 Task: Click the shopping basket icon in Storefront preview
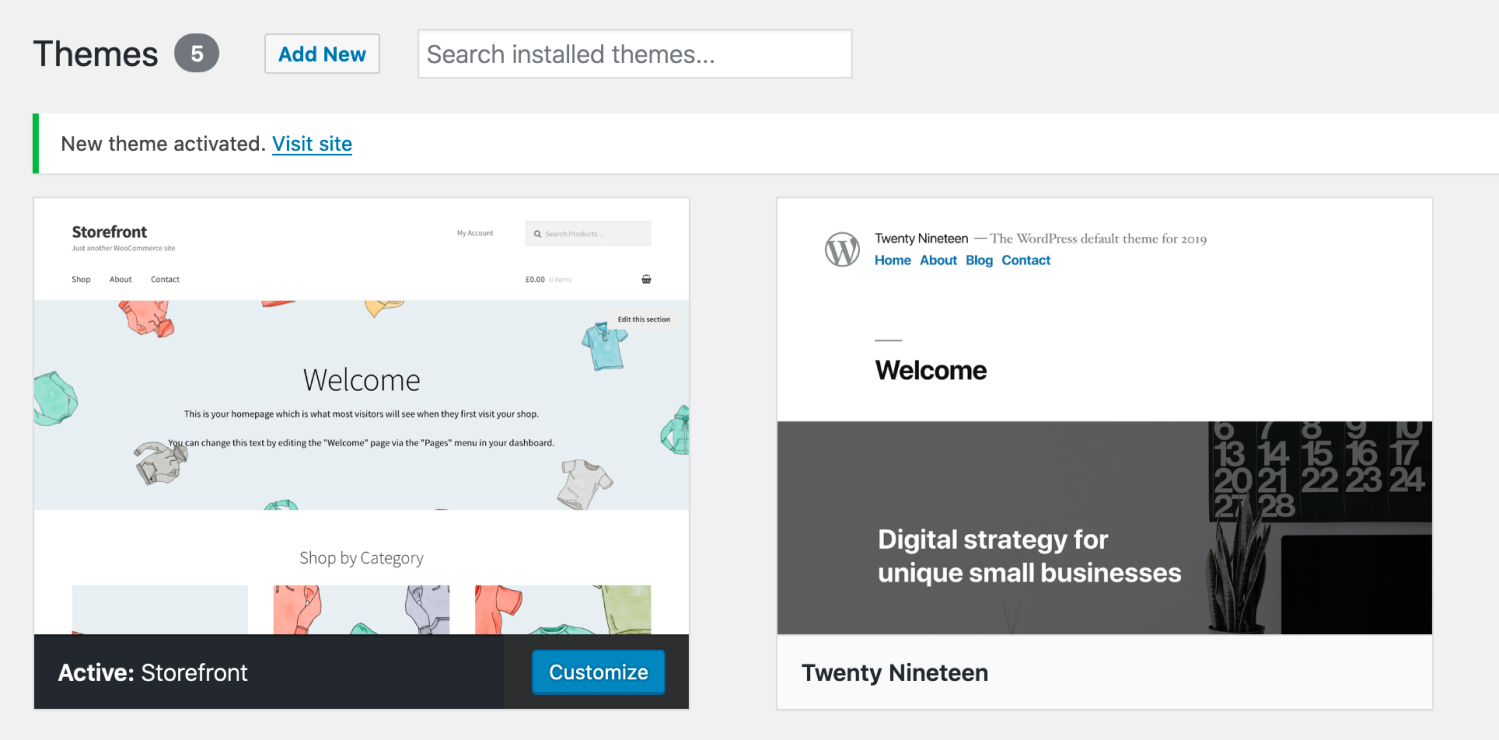[x=646, y=279]
